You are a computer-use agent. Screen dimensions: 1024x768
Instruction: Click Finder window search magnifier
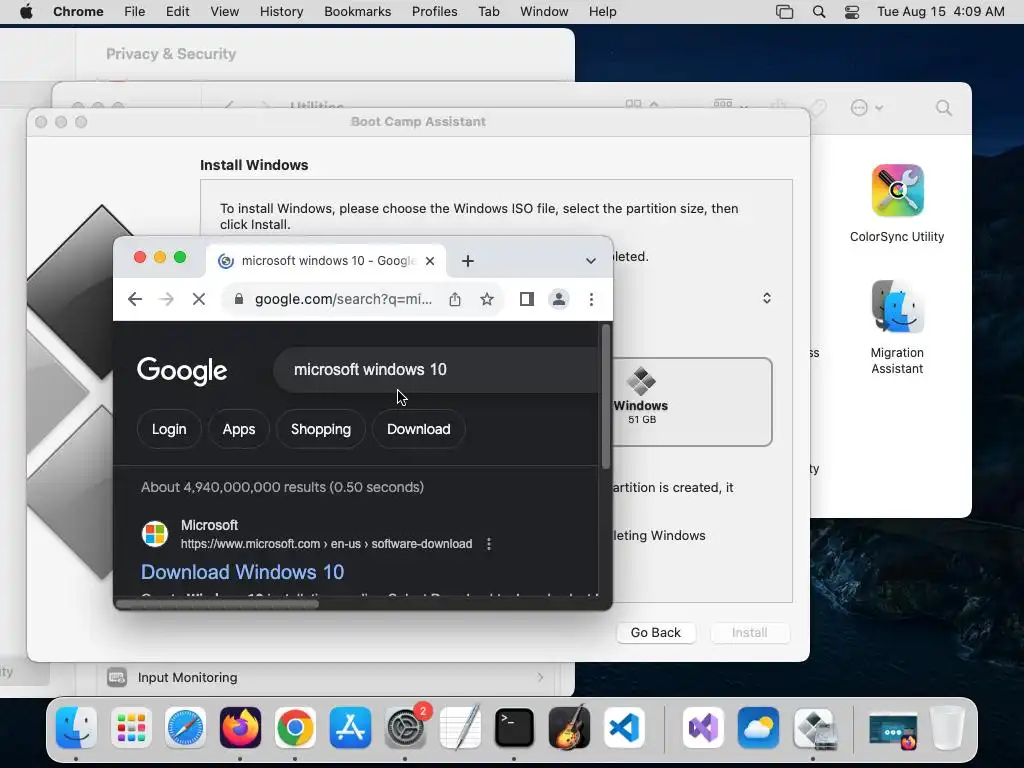tap(944, 108)
